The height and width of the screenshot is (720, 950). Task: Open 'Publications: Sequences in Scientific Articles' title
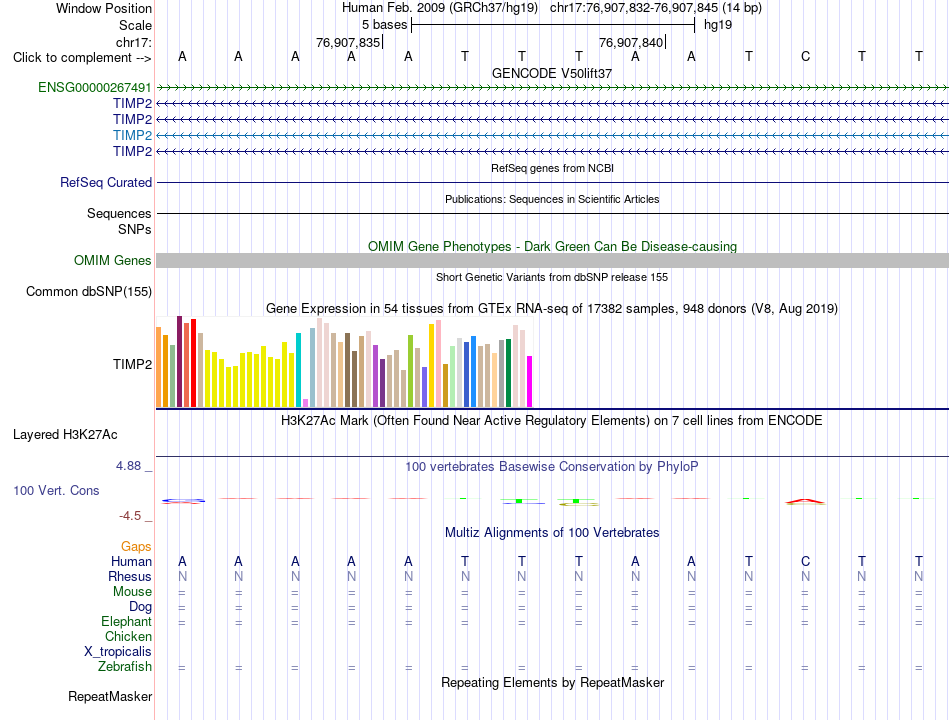[x=552, y=199]
